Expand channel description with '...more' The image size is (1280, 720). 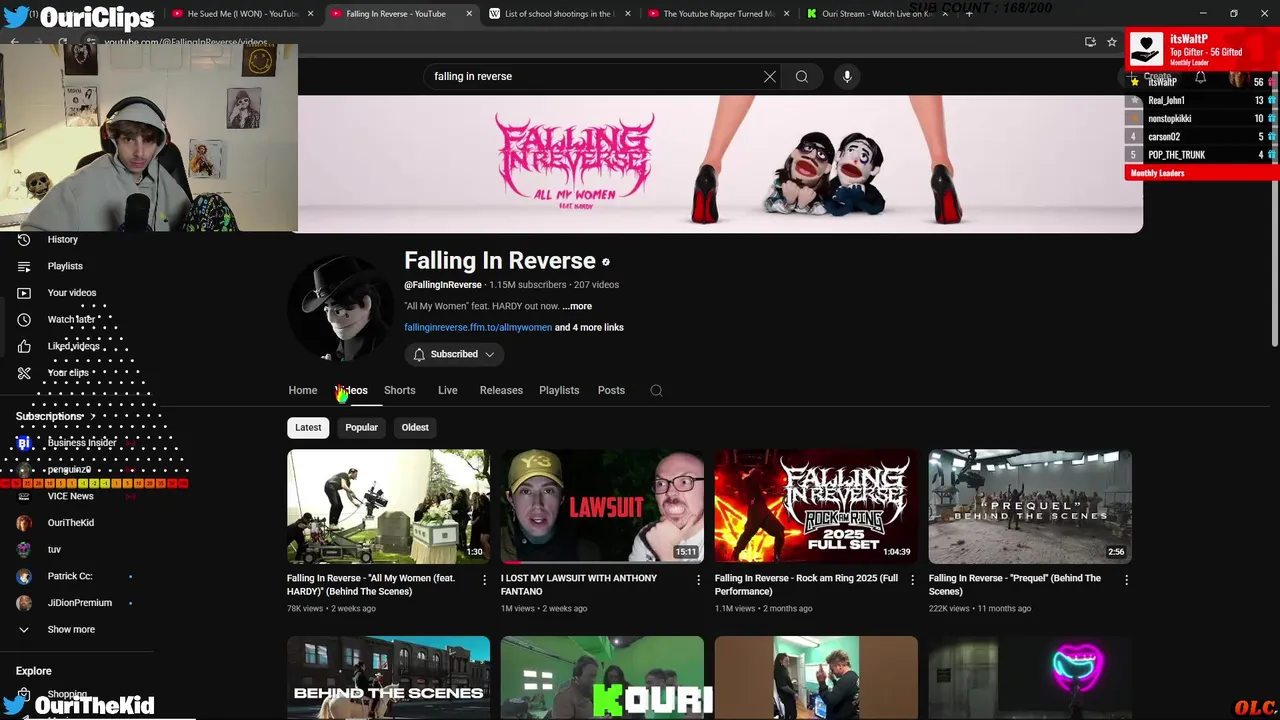pos(577,306)
